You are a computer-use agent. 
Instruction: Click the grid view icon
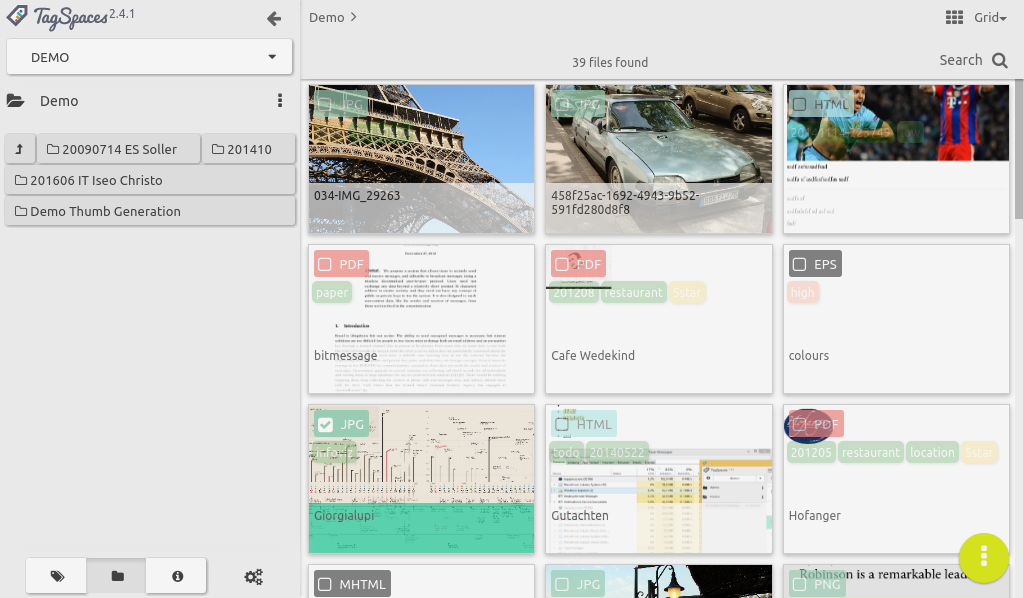point(954,18)
